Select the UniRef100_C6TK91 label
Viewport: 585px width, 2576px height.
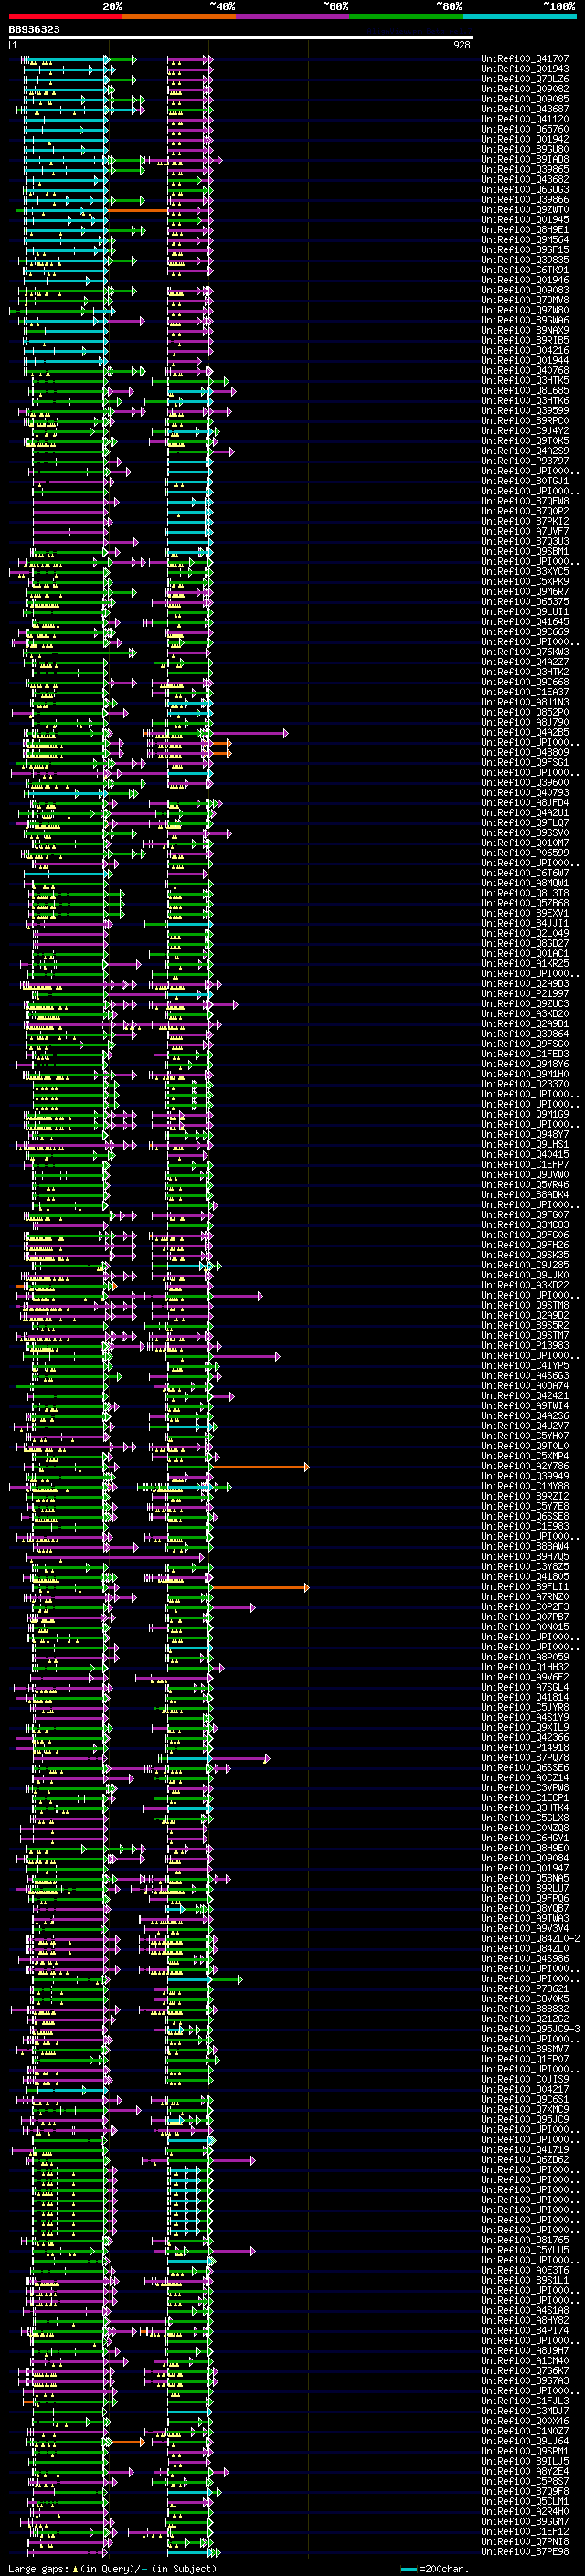(x=525, y=270)
